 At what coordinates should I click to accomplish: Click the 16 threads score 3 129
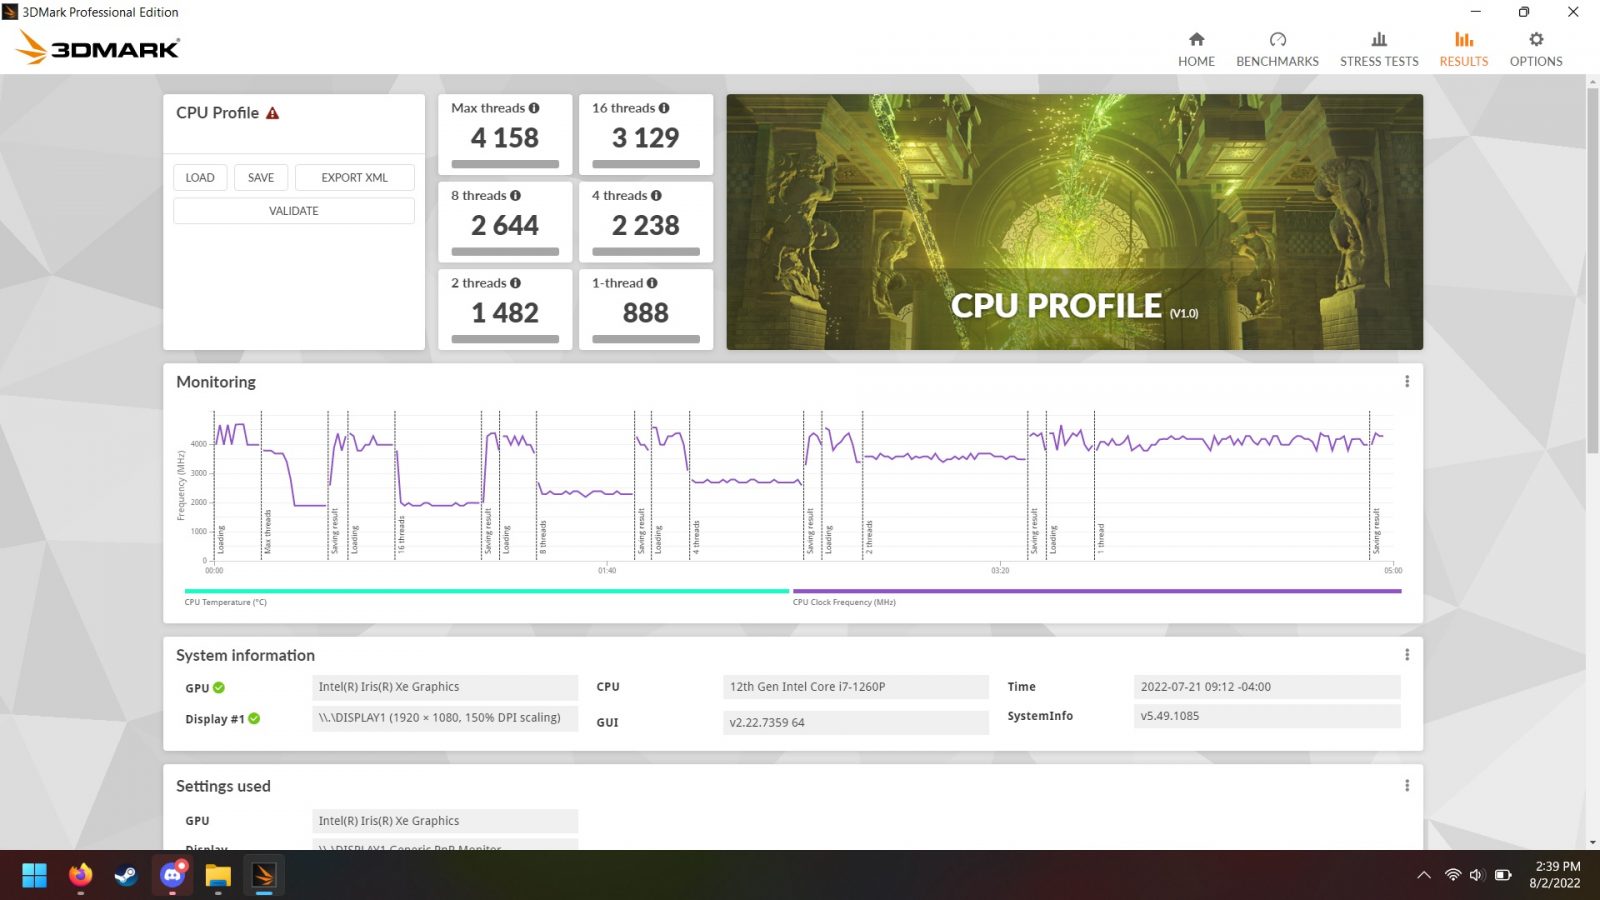pyautogui.click(x=646, y=138)
